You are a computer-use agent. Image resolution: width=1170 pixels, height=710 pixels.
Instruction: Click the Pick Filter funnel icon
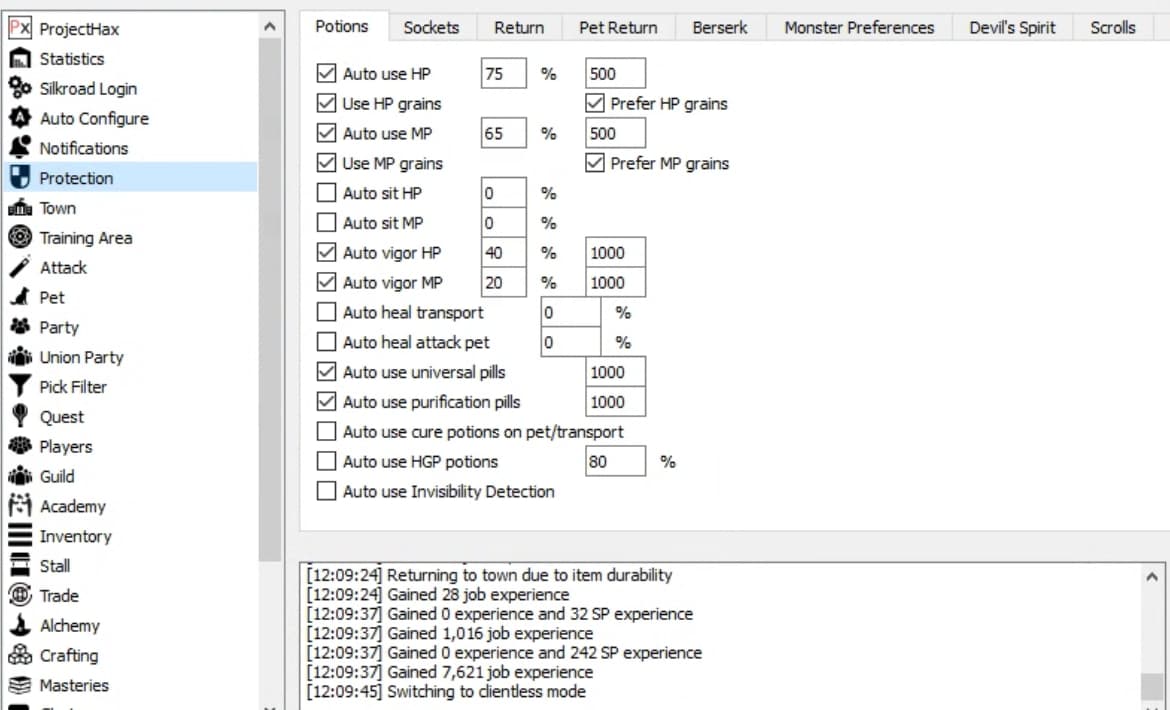pyautogui.click(x=20, y=387)
